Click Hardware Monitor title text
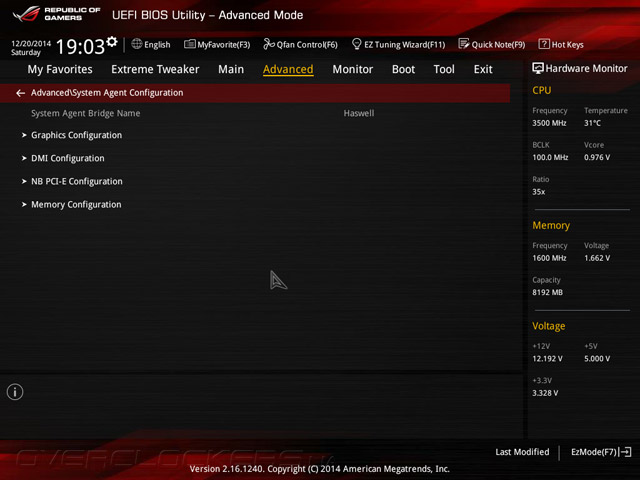The height and width of the screenshot is (480, 640). (x=587, y=69)
